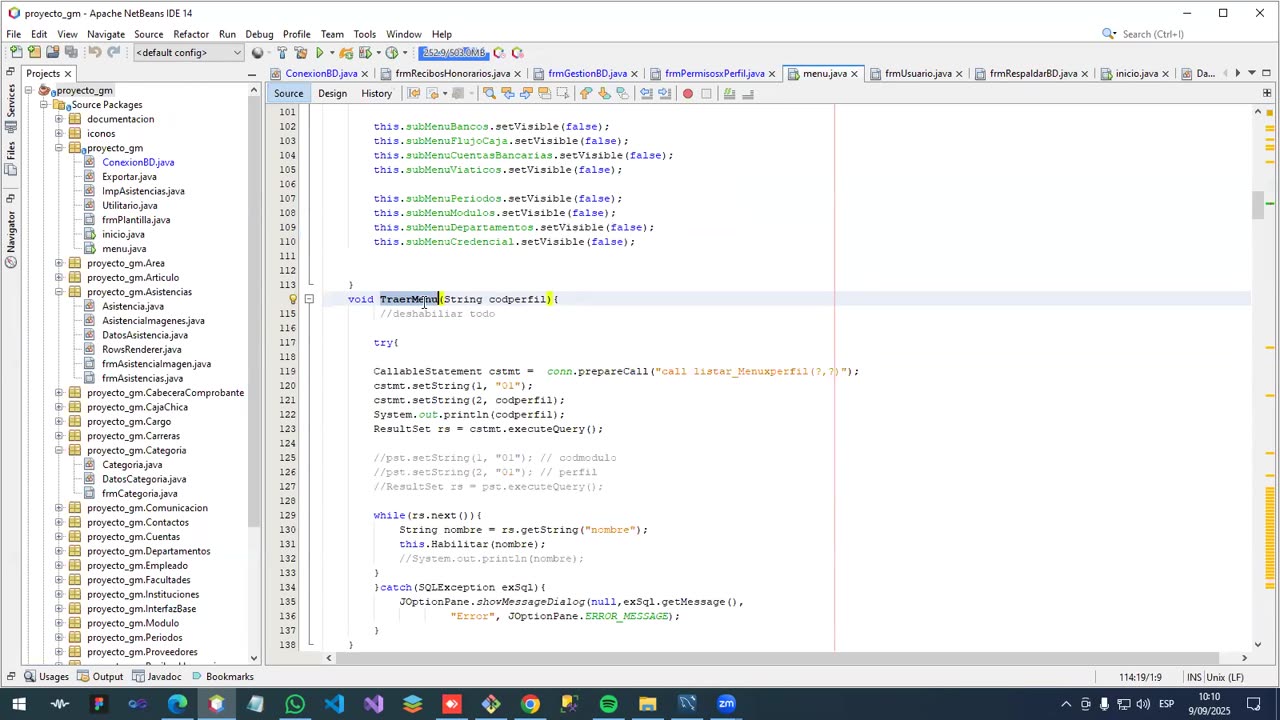Expand the documentacion package

click(59, 119)
